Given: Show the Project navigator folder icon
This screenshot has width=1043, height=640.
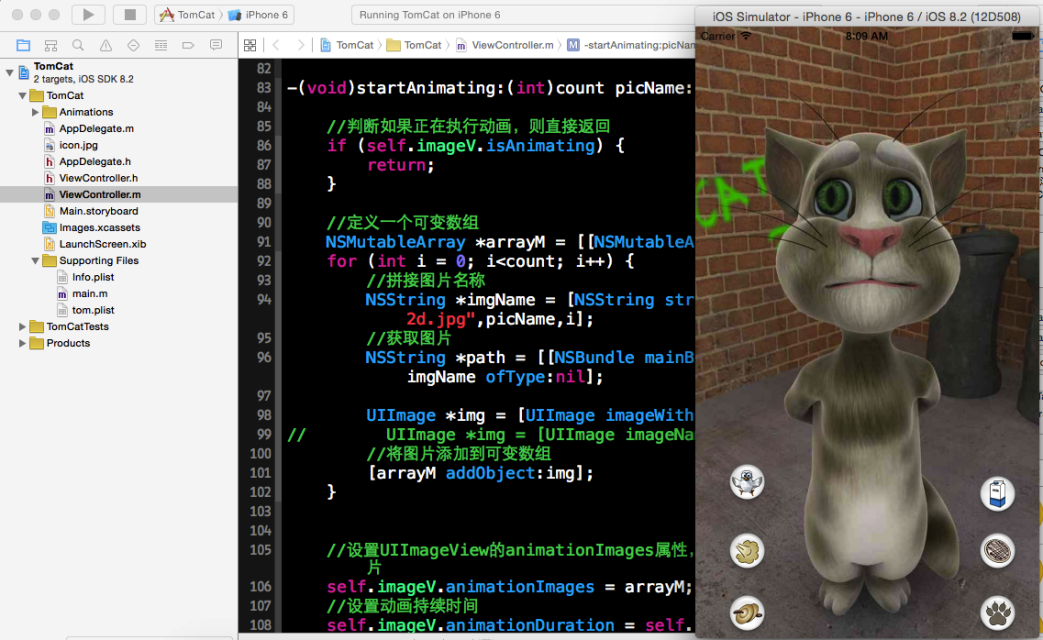Looking at the screenshot, I should [23, 45].
